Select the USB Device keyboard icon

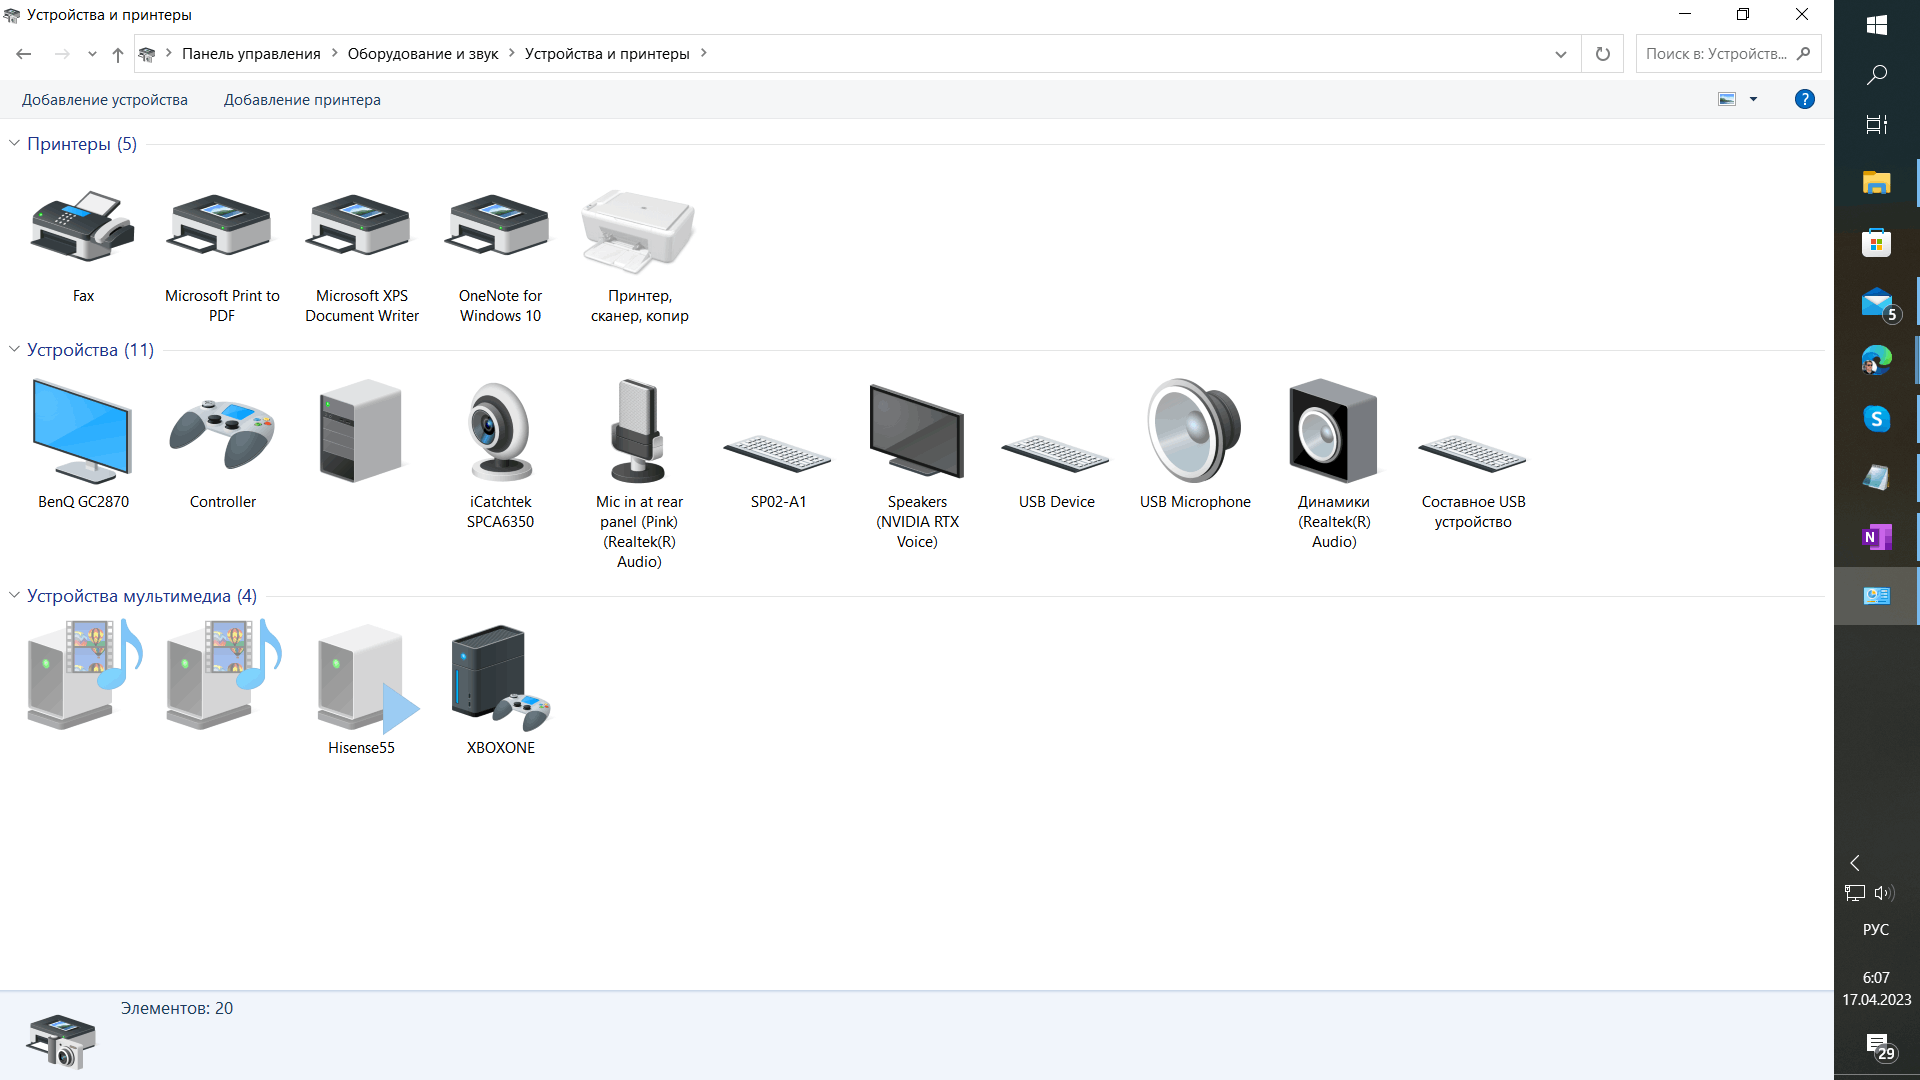(x=1056, y=454)
